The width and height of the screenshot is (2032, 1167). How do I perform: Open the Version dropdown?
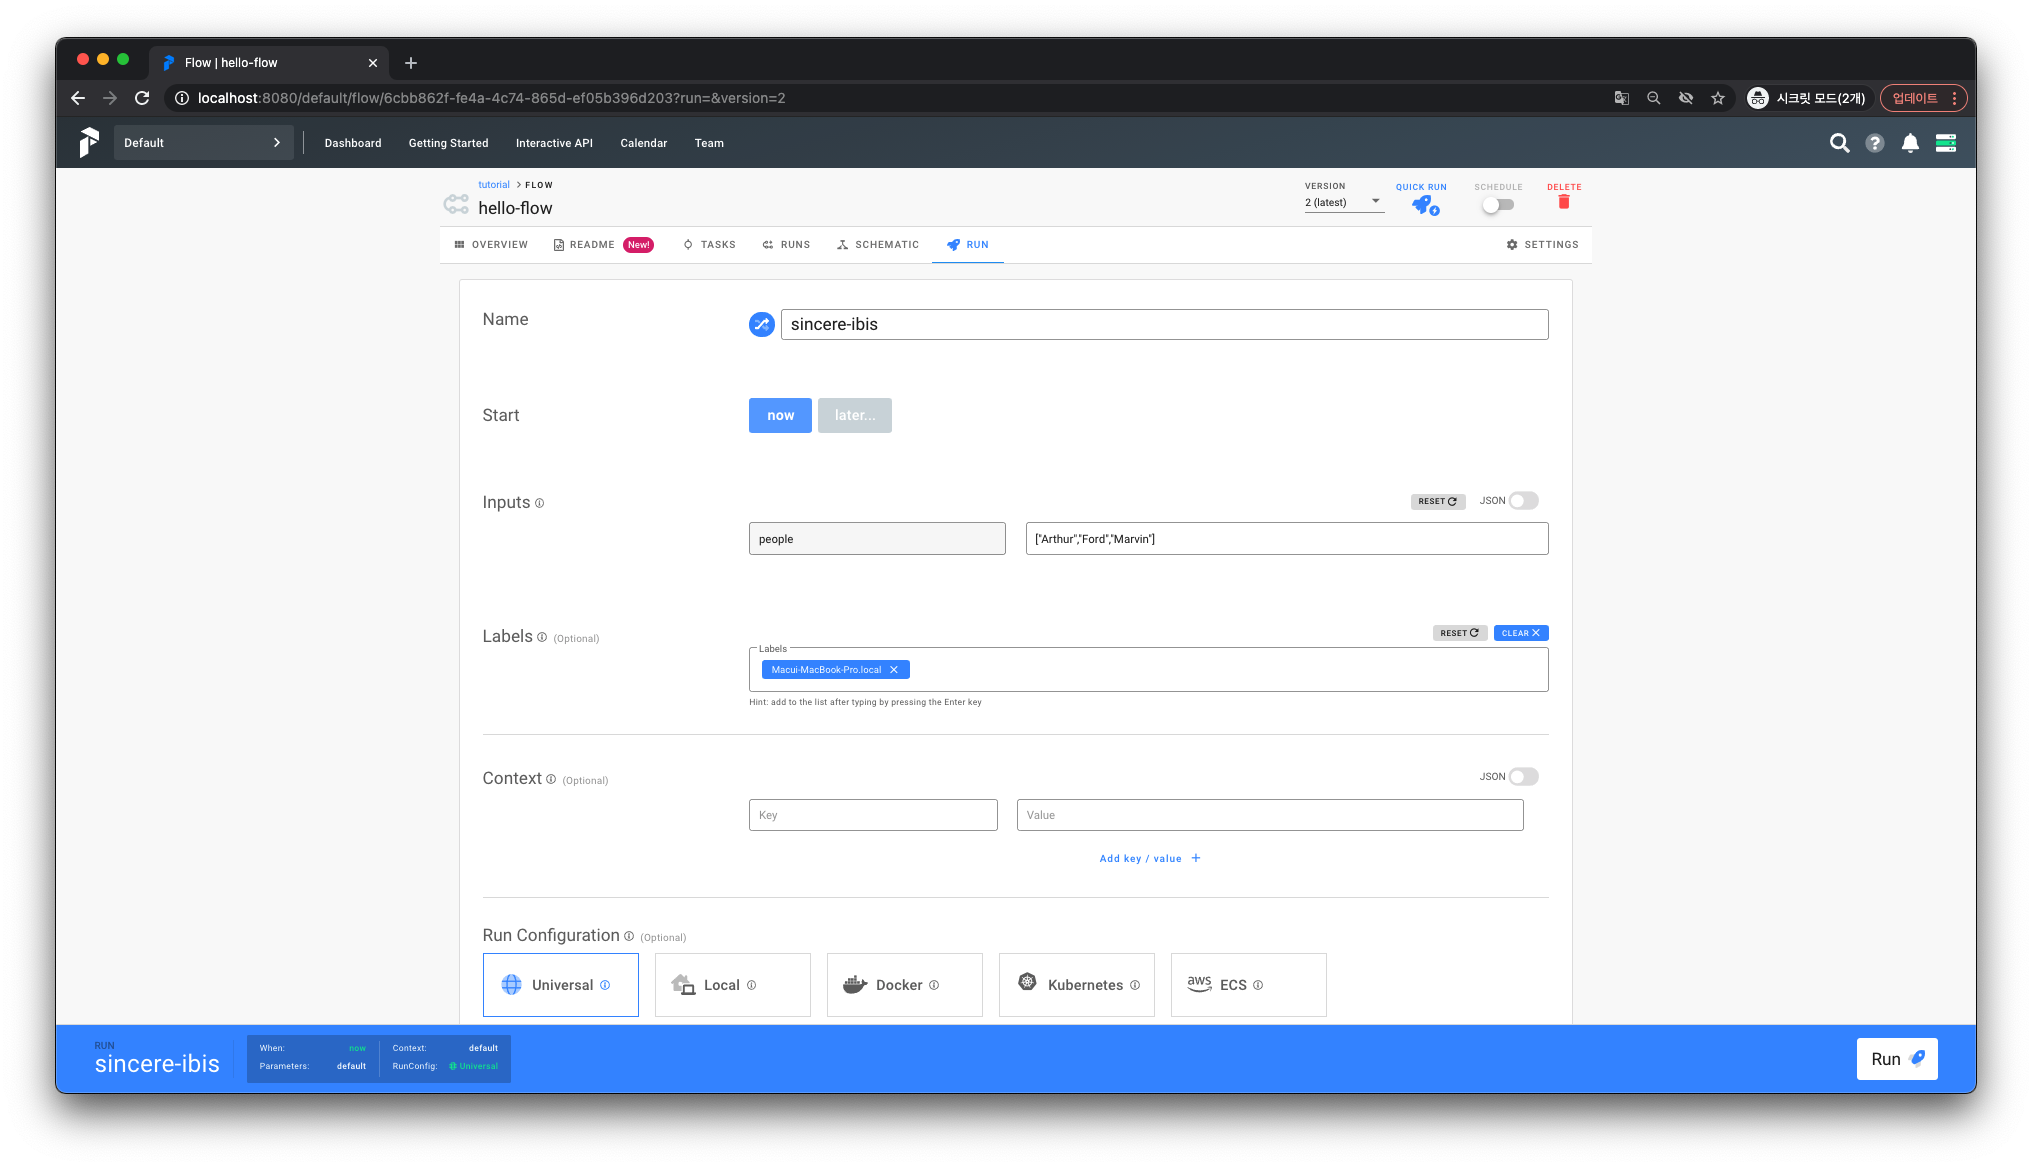[1343, 202]
